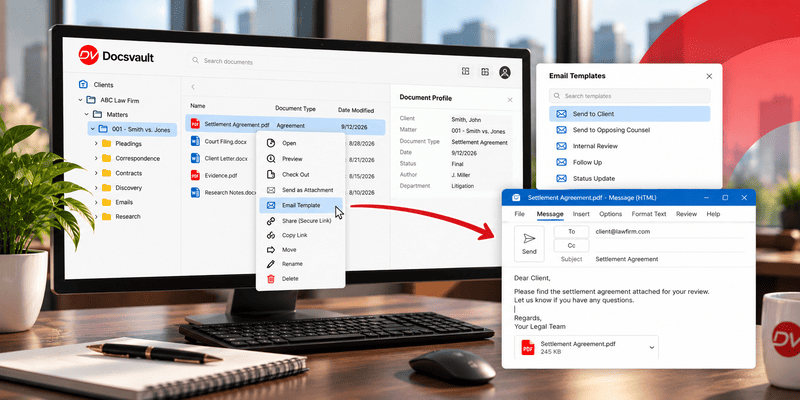This screenshot has width=800, height=400.
Task: Select Send to Client template
Action: (x=630, y=114)
